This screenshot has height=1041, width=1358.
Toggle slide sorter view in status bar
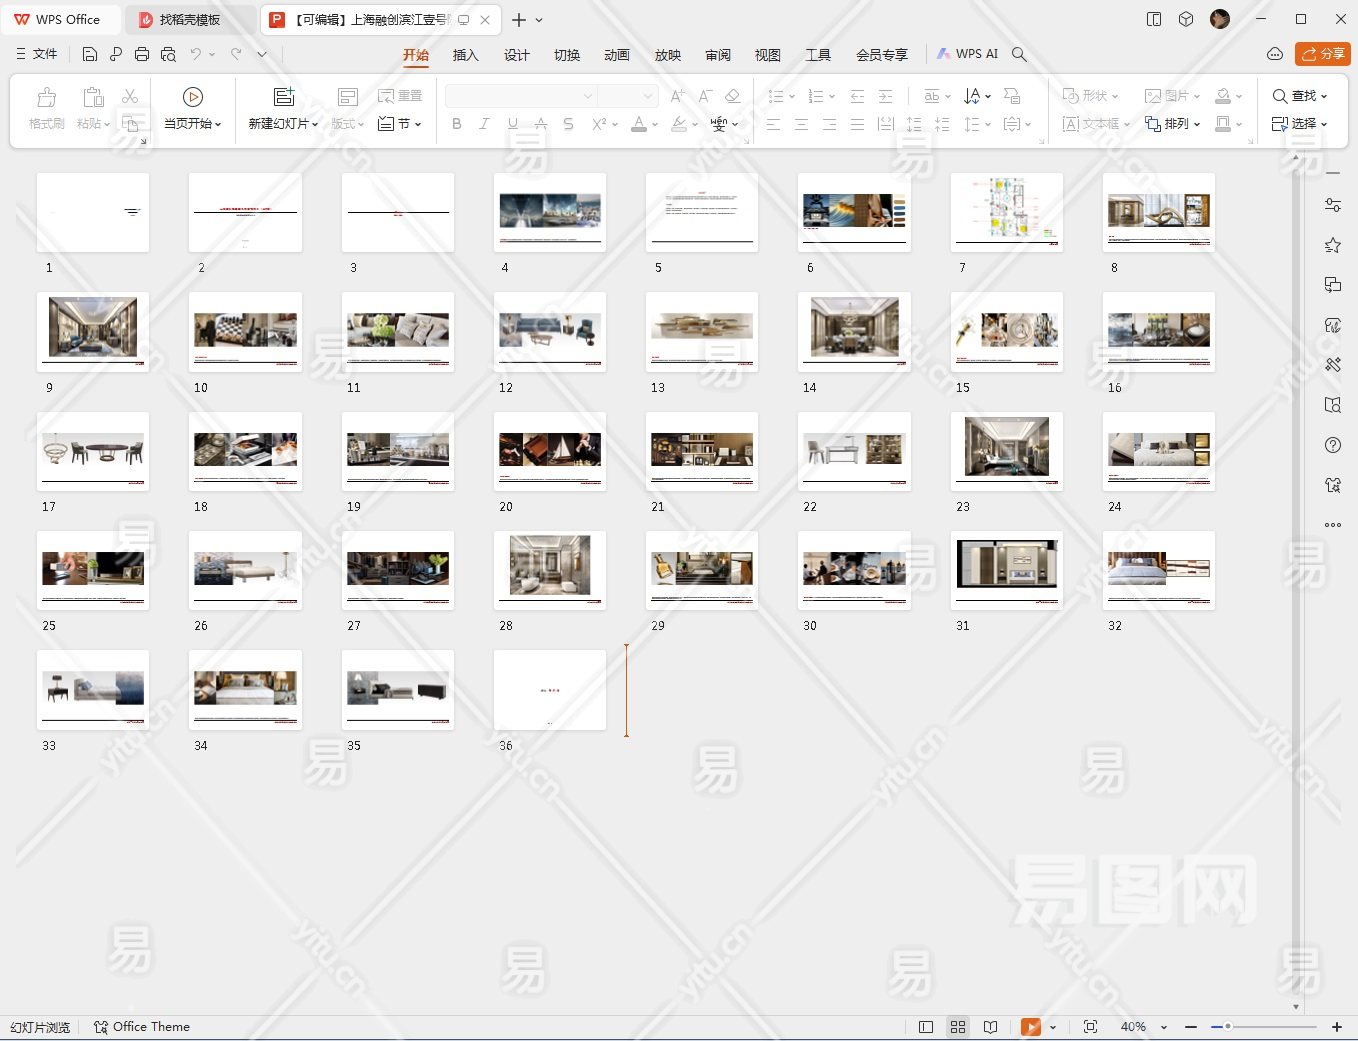[x=958, y=1027]
